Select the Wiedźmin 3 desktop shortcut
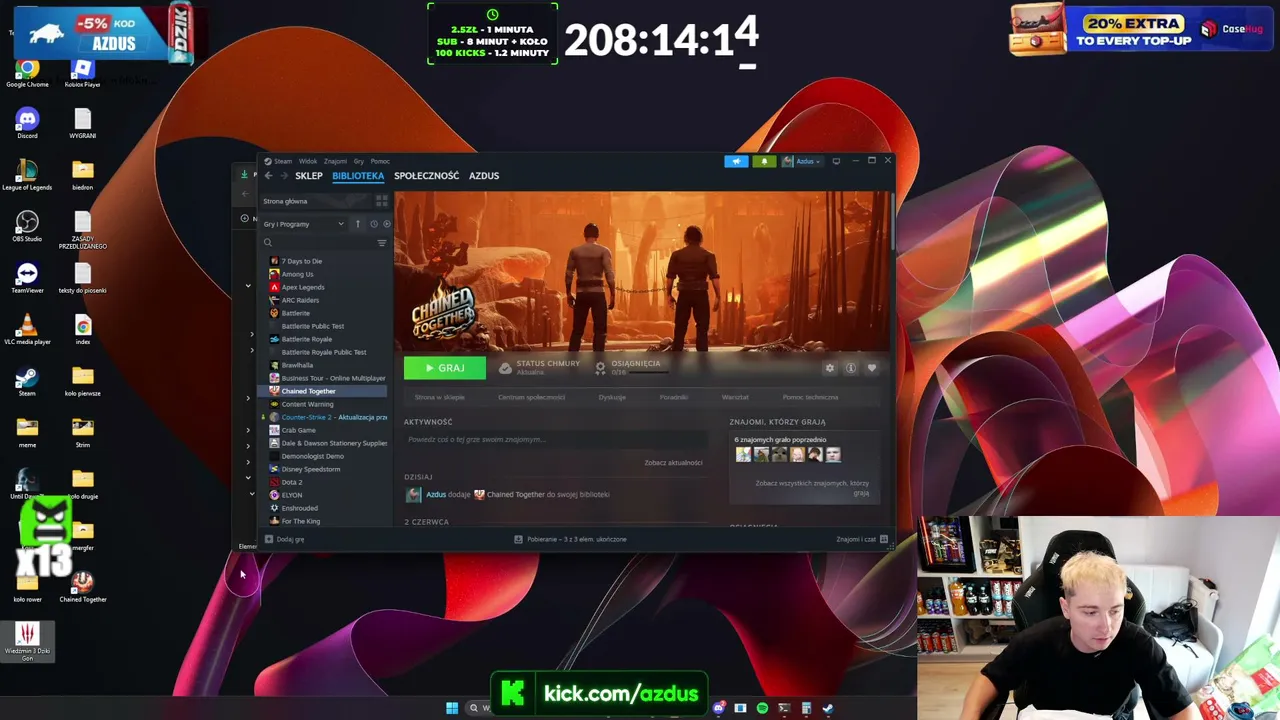 27,641
